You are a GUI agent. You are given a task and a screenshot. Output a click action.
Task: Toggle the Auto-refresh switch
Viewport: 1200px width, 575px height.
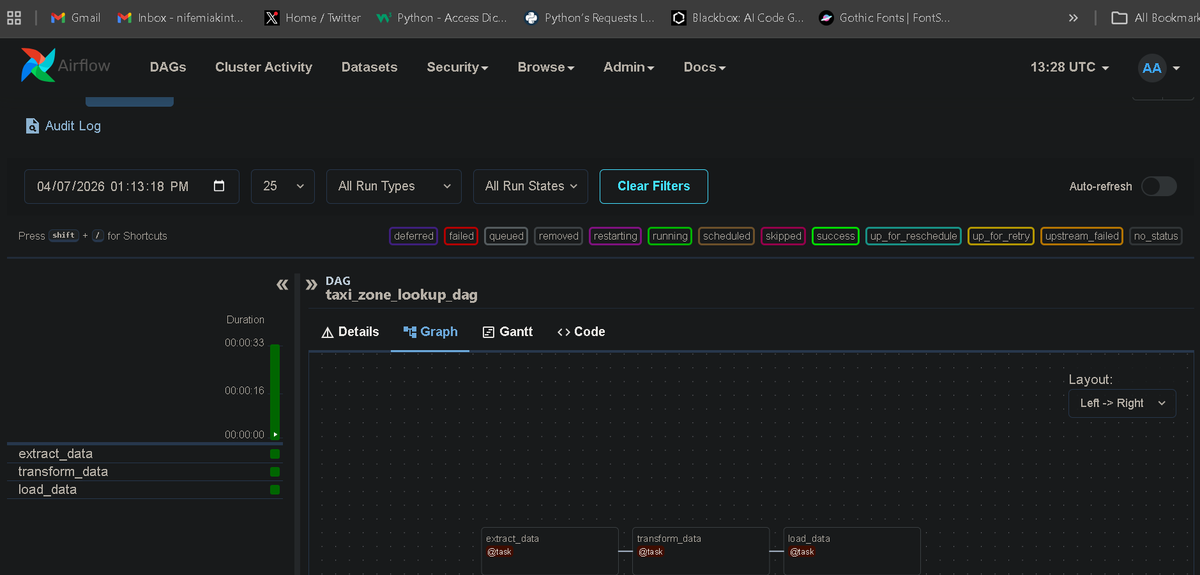pos(1159,186)
